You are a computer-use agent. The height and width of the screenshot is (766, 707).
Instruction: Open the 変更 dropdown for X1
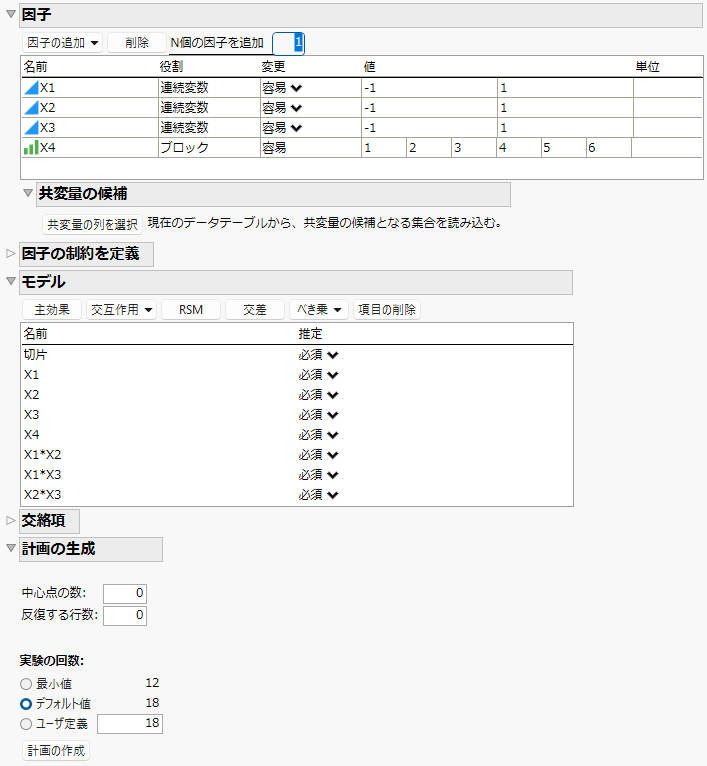tap(297, 88)
